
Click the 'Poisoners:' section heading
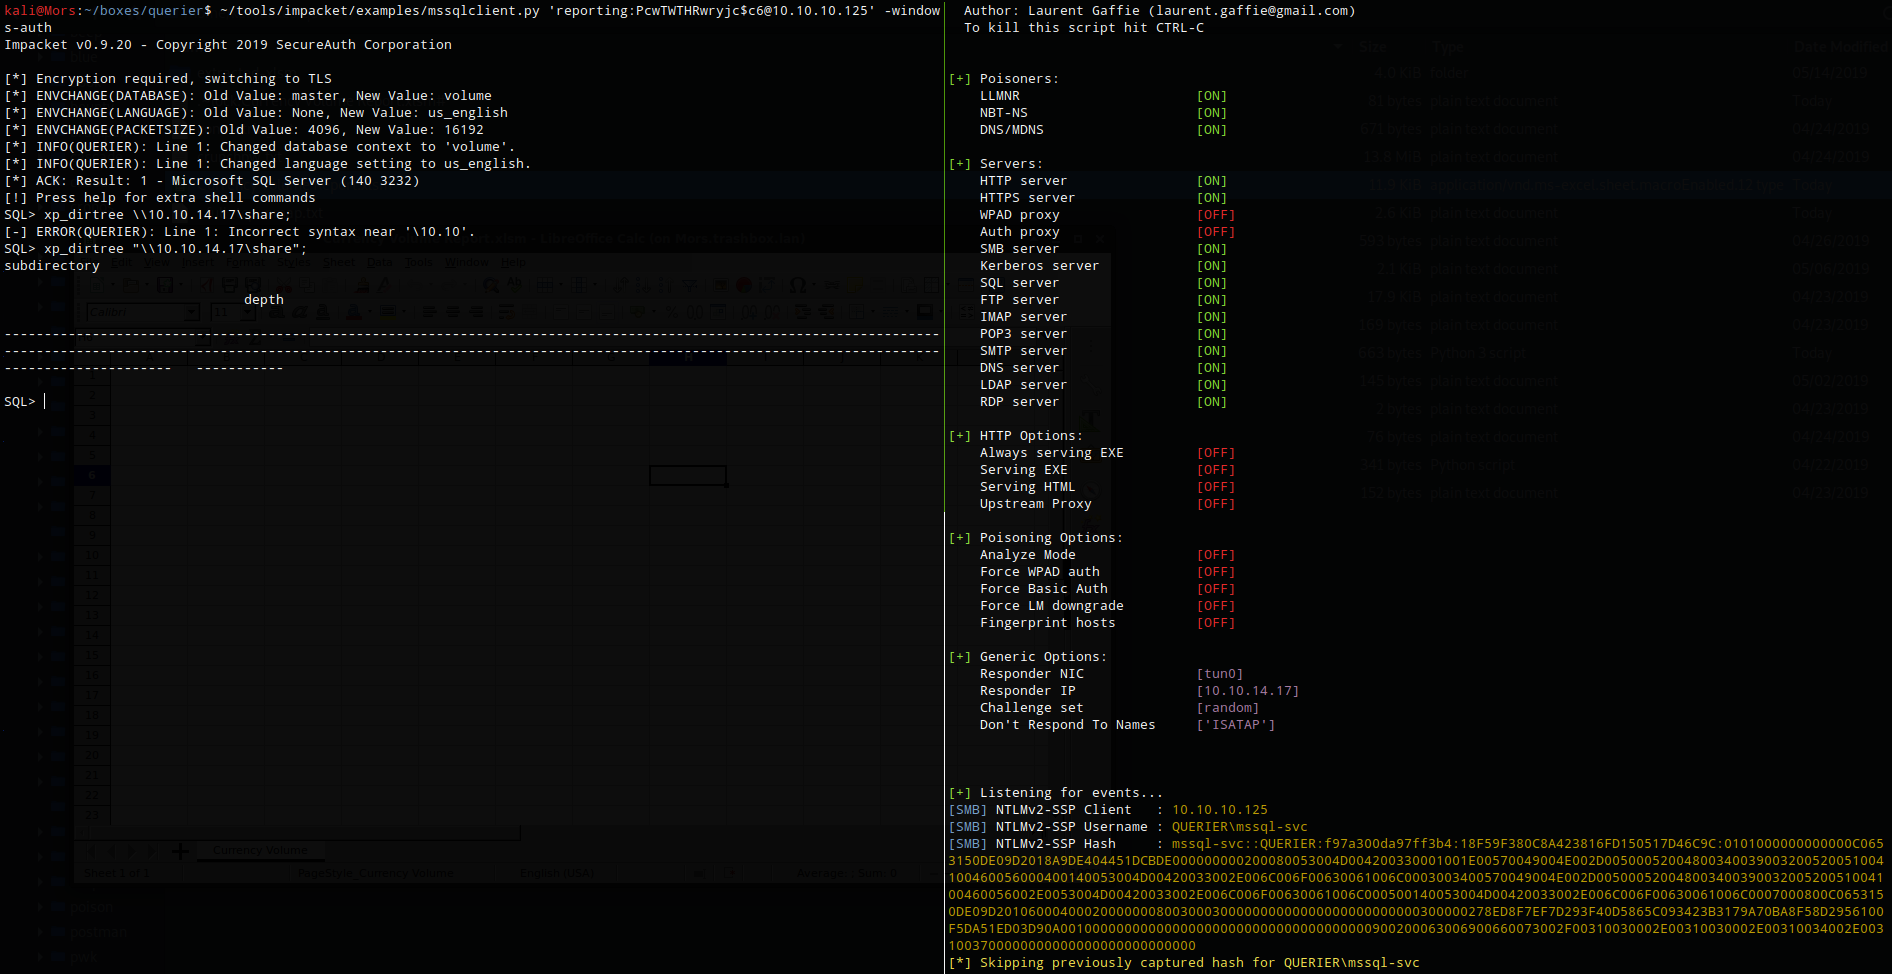tap(1019, 79)
